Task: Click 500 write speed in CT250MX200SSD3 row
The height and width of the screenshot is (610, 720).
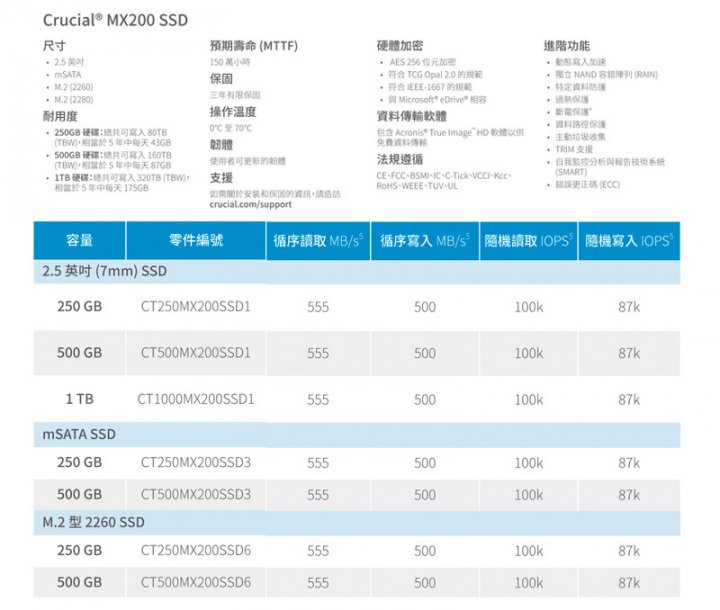Action: [x=425, y=463]
